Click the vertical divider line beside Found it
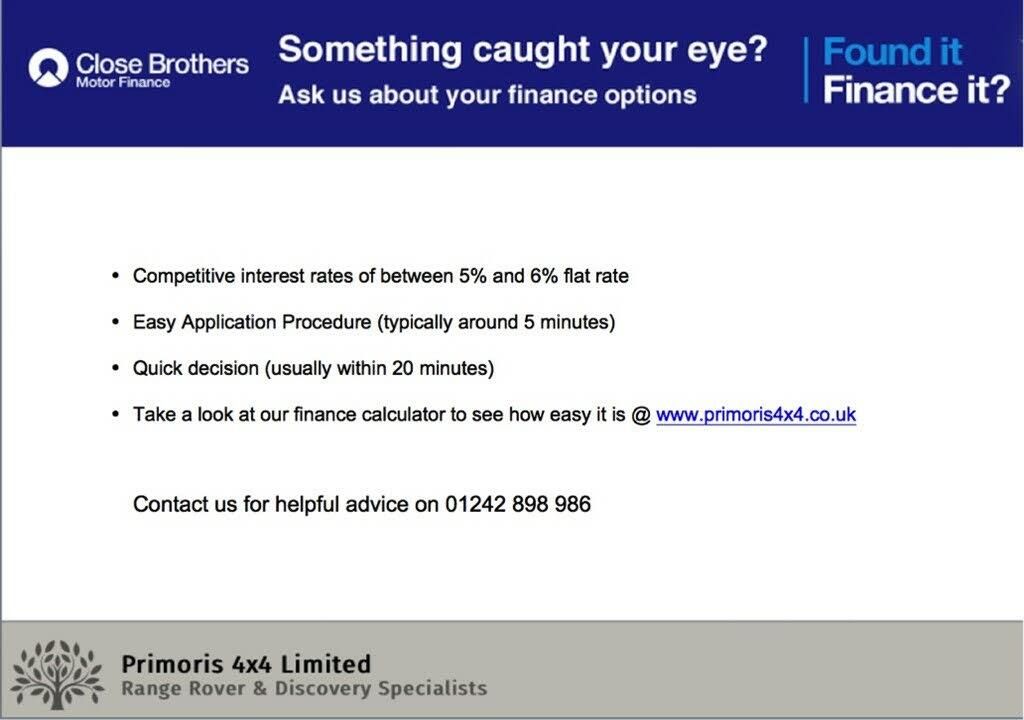The width and height of the screenshot is (1024, 720). pyautogui.click(x=807, y=70)
